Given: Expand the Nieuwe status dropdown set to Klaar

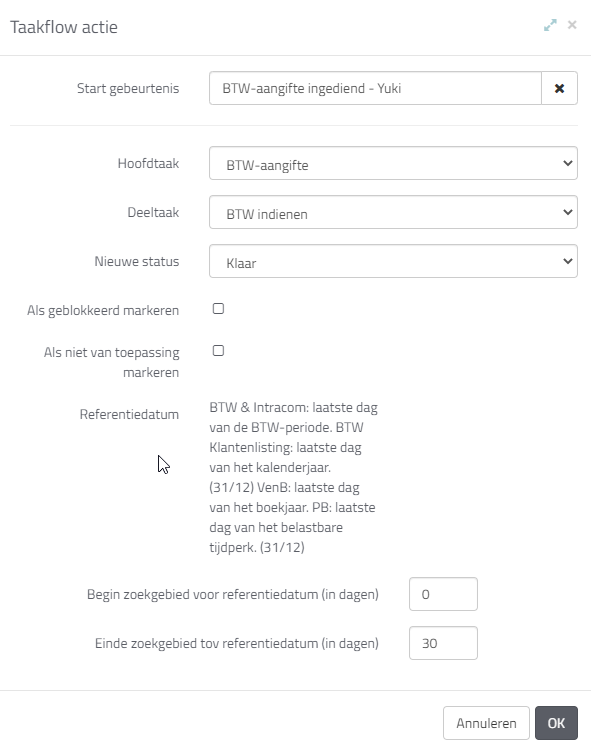Looking at the screenshot, I should [x=394, y=261].
